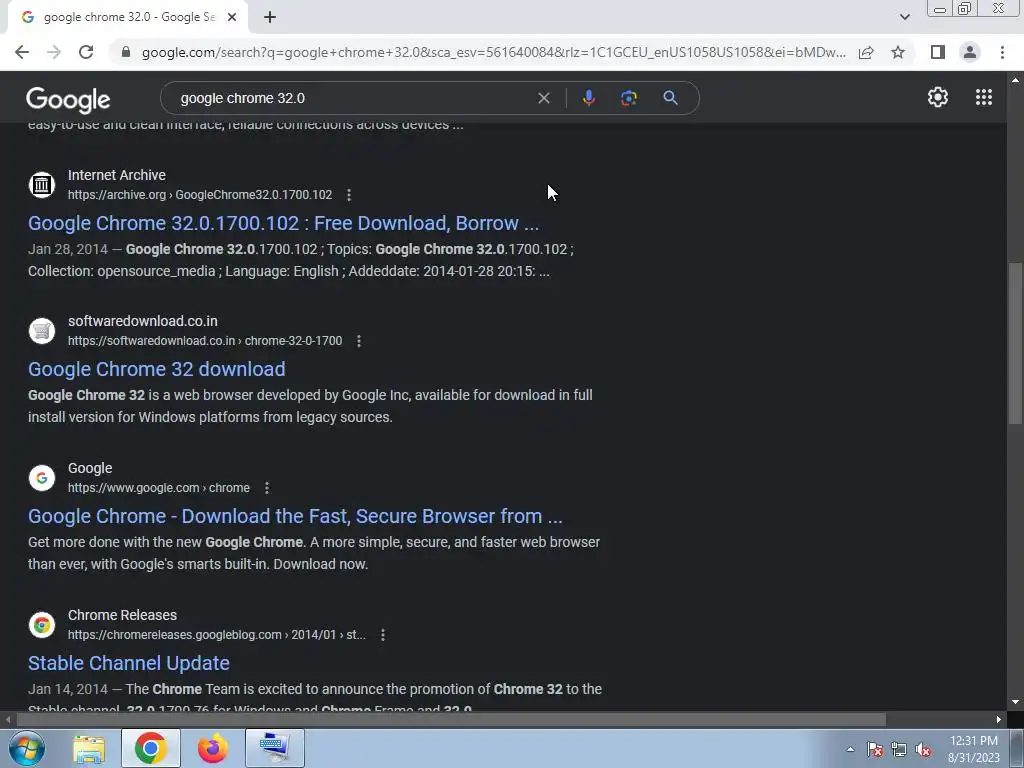Click the Google 'G' favicon in results
This screenshot has width=1024, height=768.
coord(42,478)
